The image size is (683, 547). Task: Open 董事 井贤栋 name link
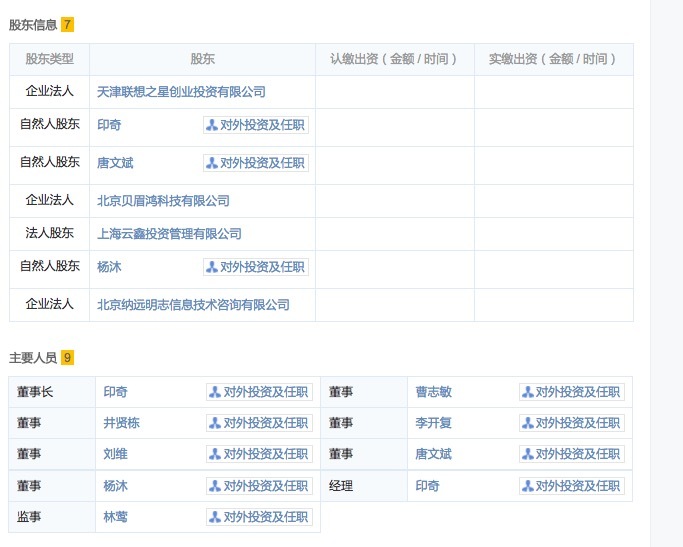click(x=122, y=423)
